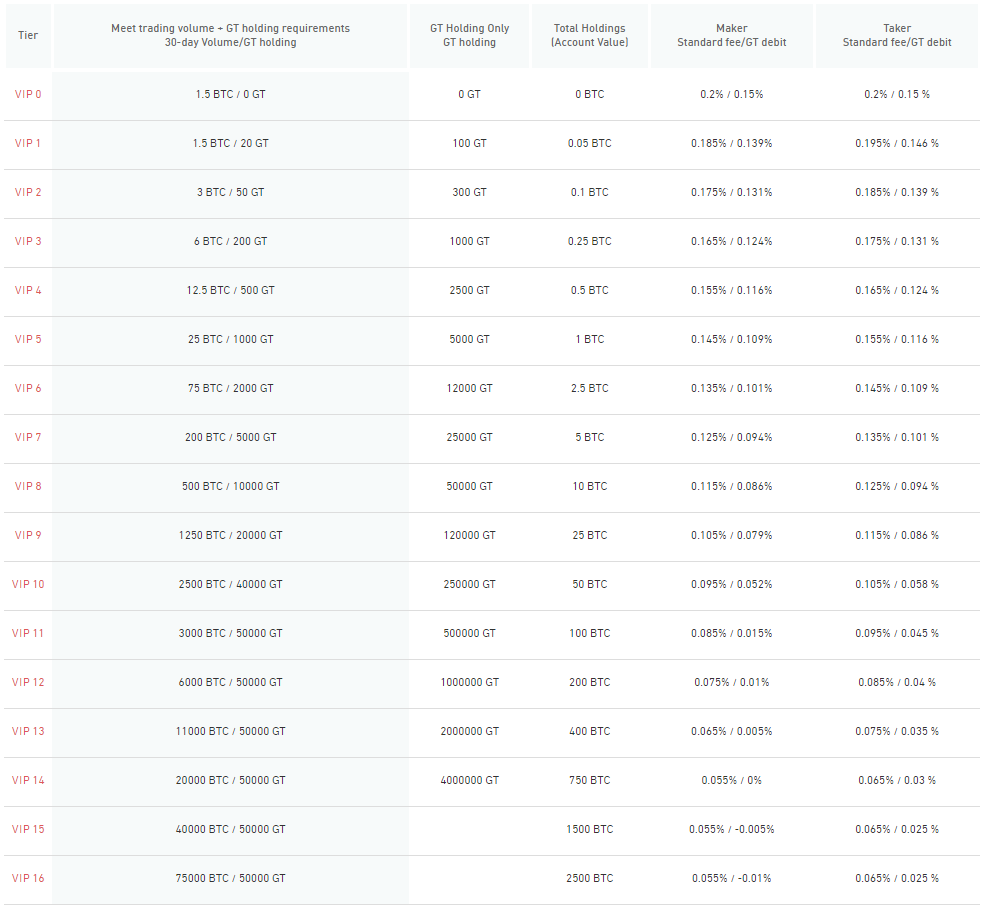984x906 pixels.
Task: Select the 12000 GT holding cell
Action: 469,388
